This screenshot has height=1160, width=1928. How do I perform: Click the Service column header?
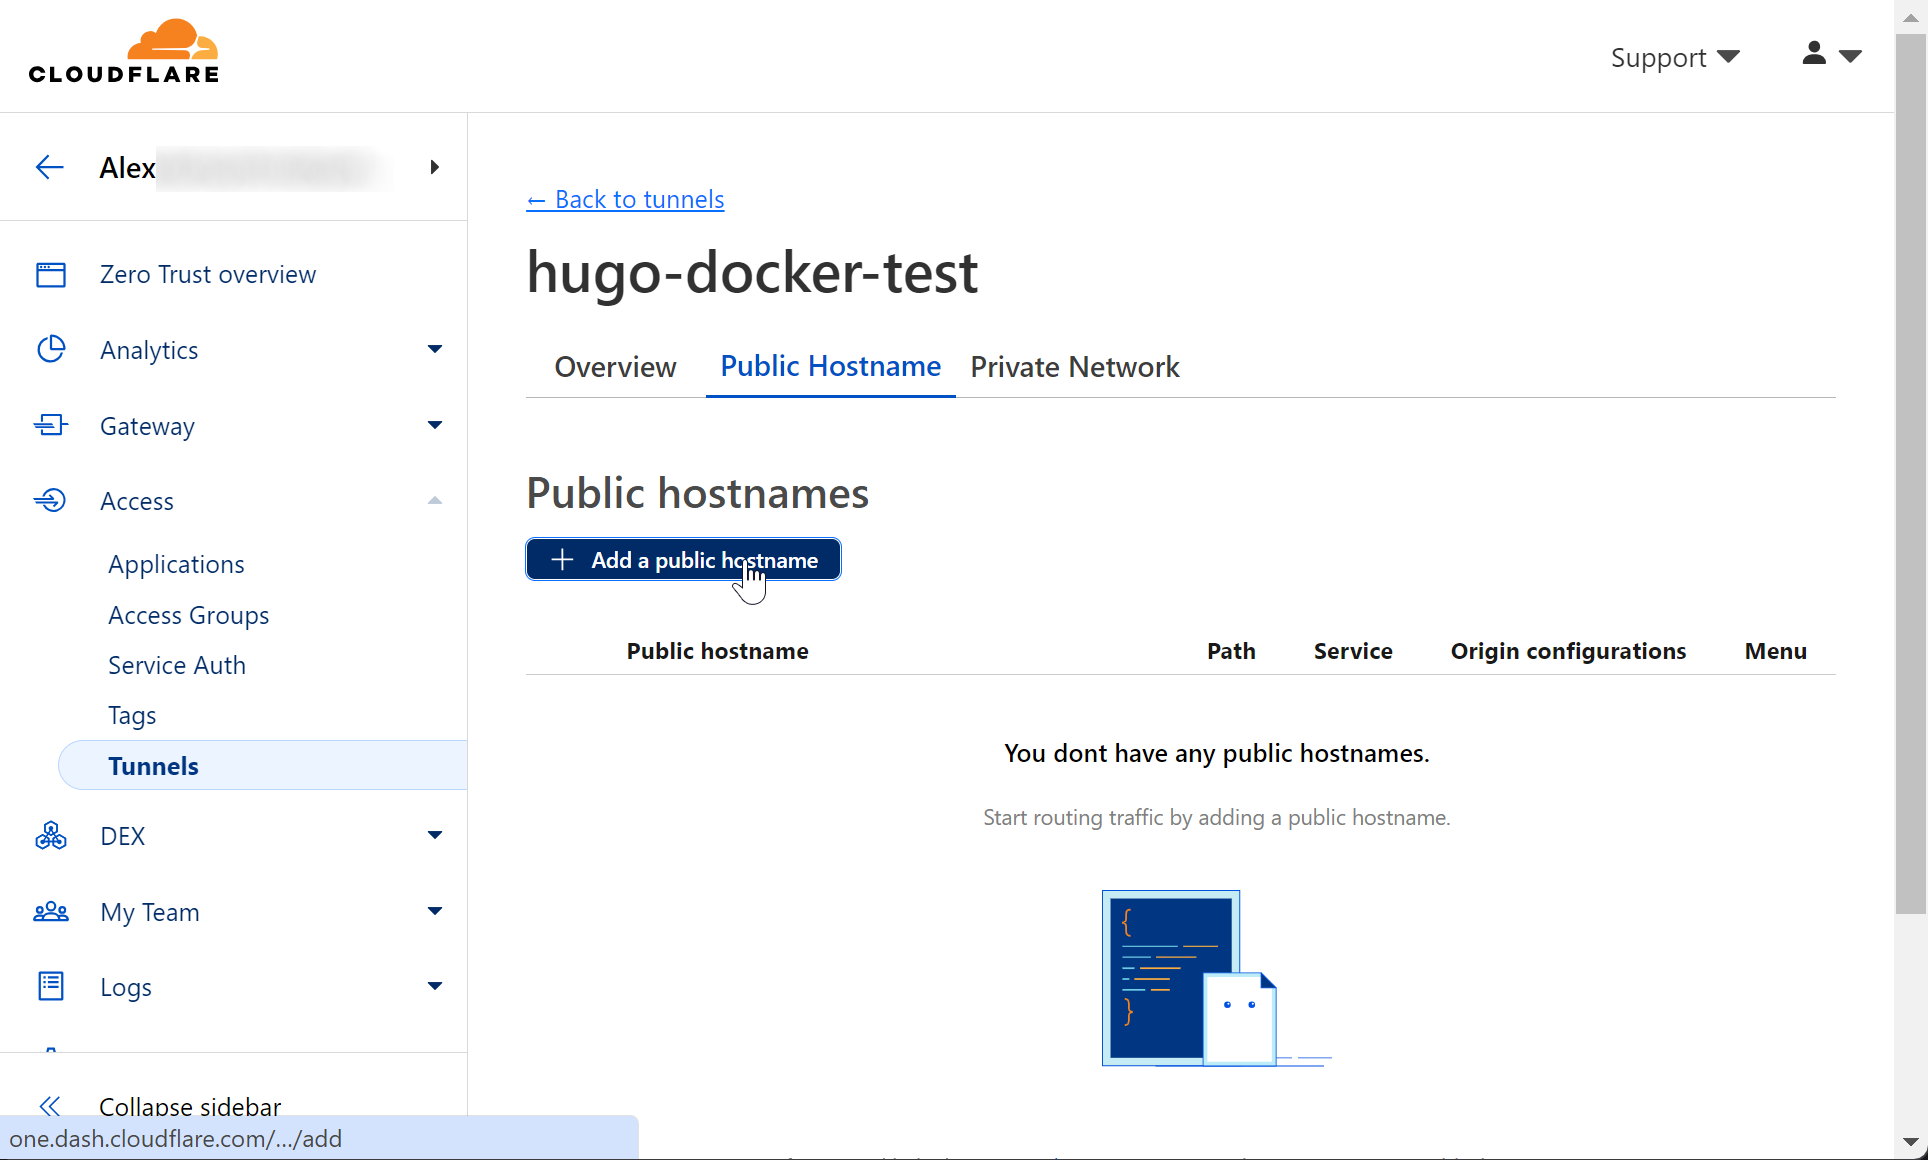[x=1353, y=651]
